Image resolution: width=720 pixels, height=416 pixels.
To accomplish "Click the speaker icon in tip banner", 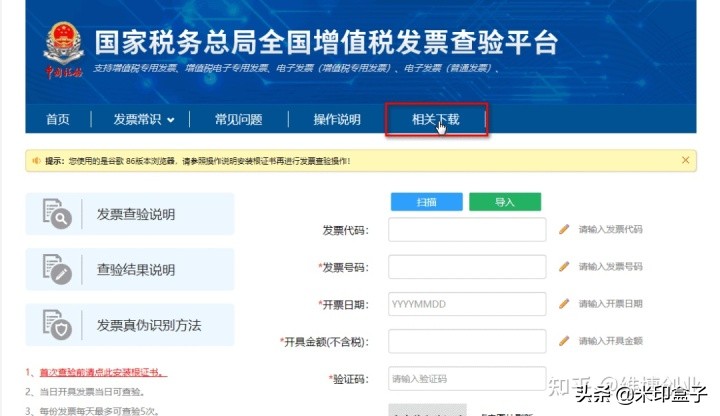I will 36,161.
